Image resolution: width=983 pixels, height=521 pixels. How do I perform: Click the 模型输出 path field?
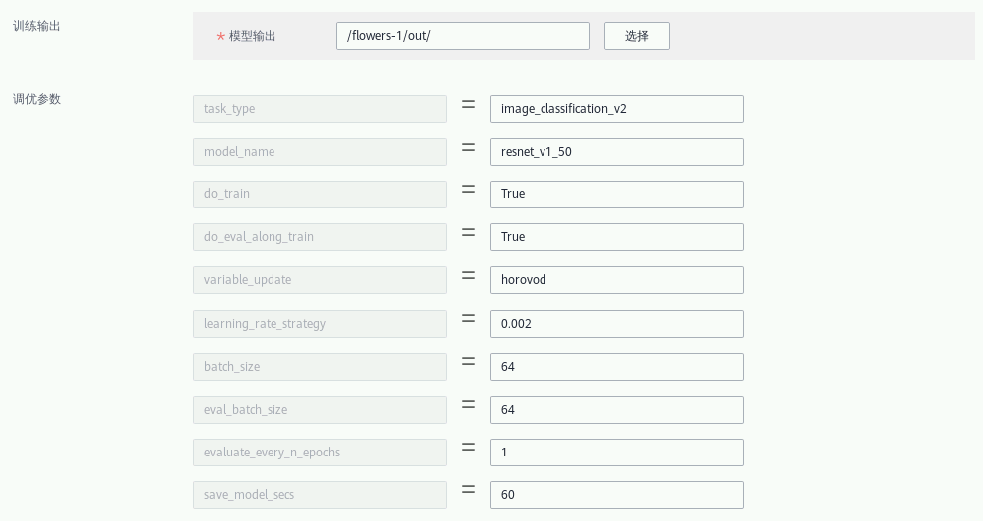tap(462, 36)
